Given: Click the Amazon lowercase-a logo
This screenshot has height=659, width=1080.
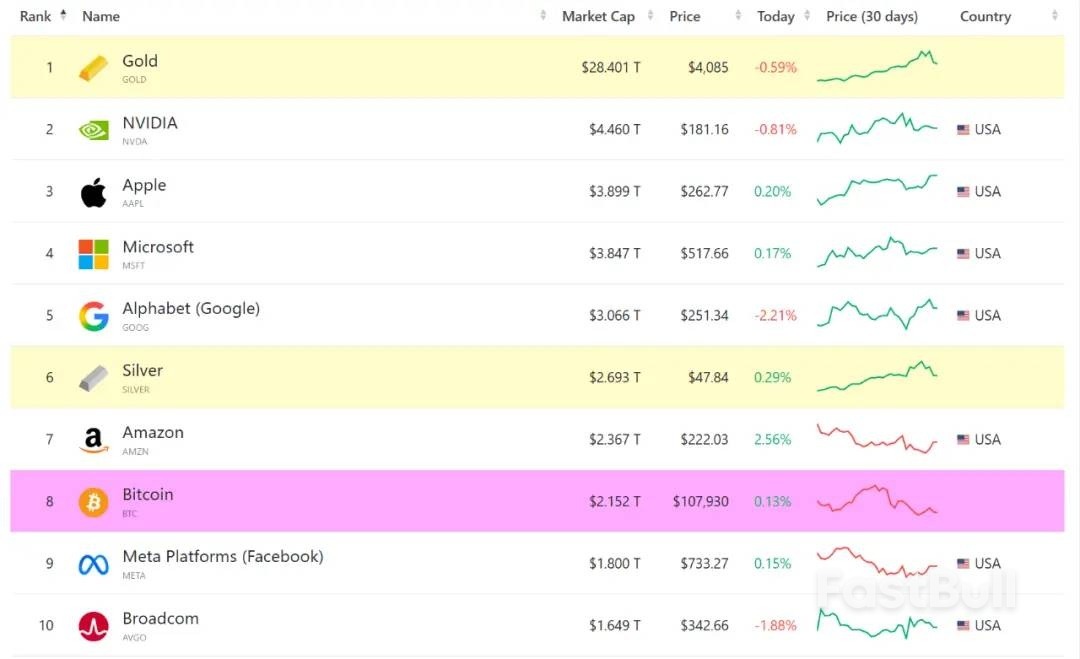Looking at the screenshot, I should click(92, 439).
